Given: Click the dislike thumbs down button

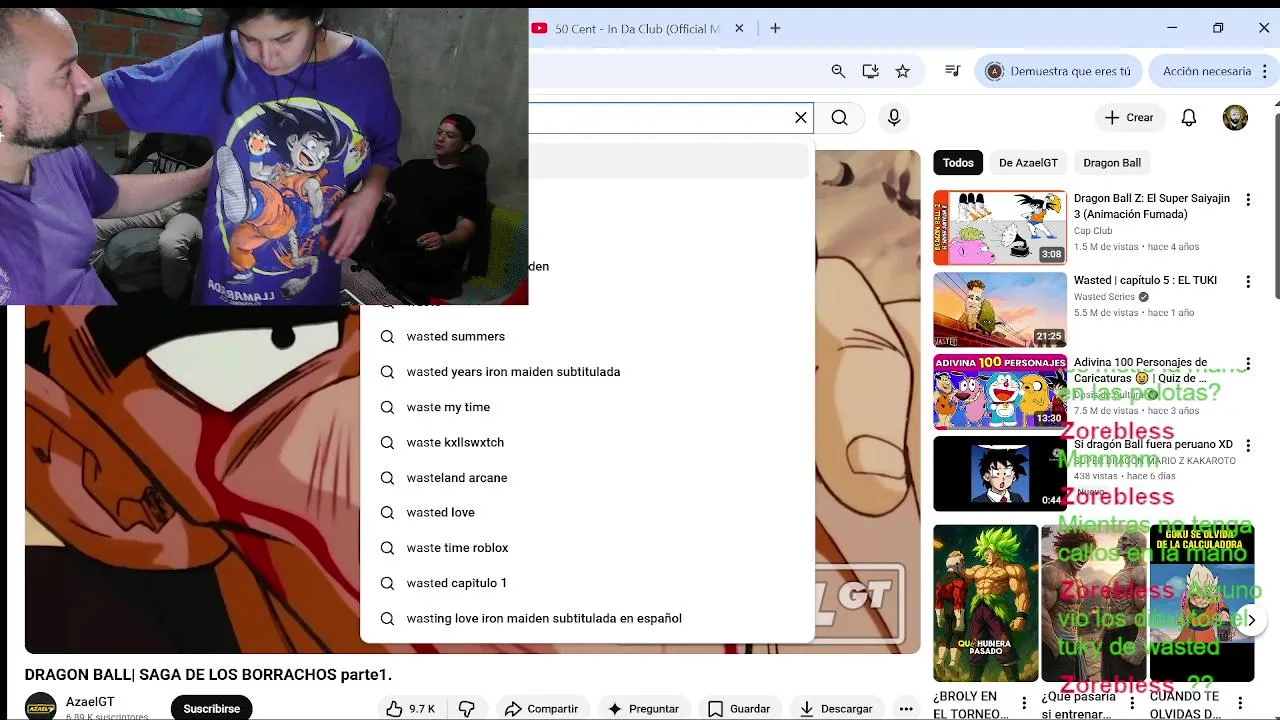Looking at the screenshot, I should click(467, 708).
